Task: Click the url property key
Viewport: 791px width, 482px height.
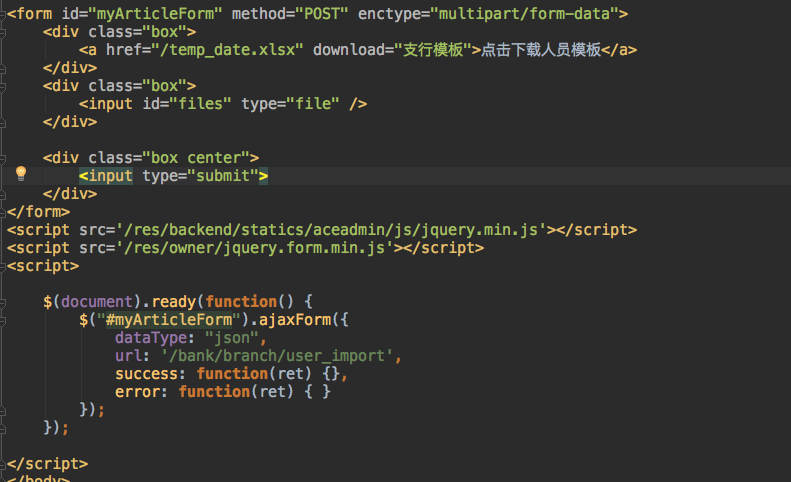Action: click(x=128, y=355)
